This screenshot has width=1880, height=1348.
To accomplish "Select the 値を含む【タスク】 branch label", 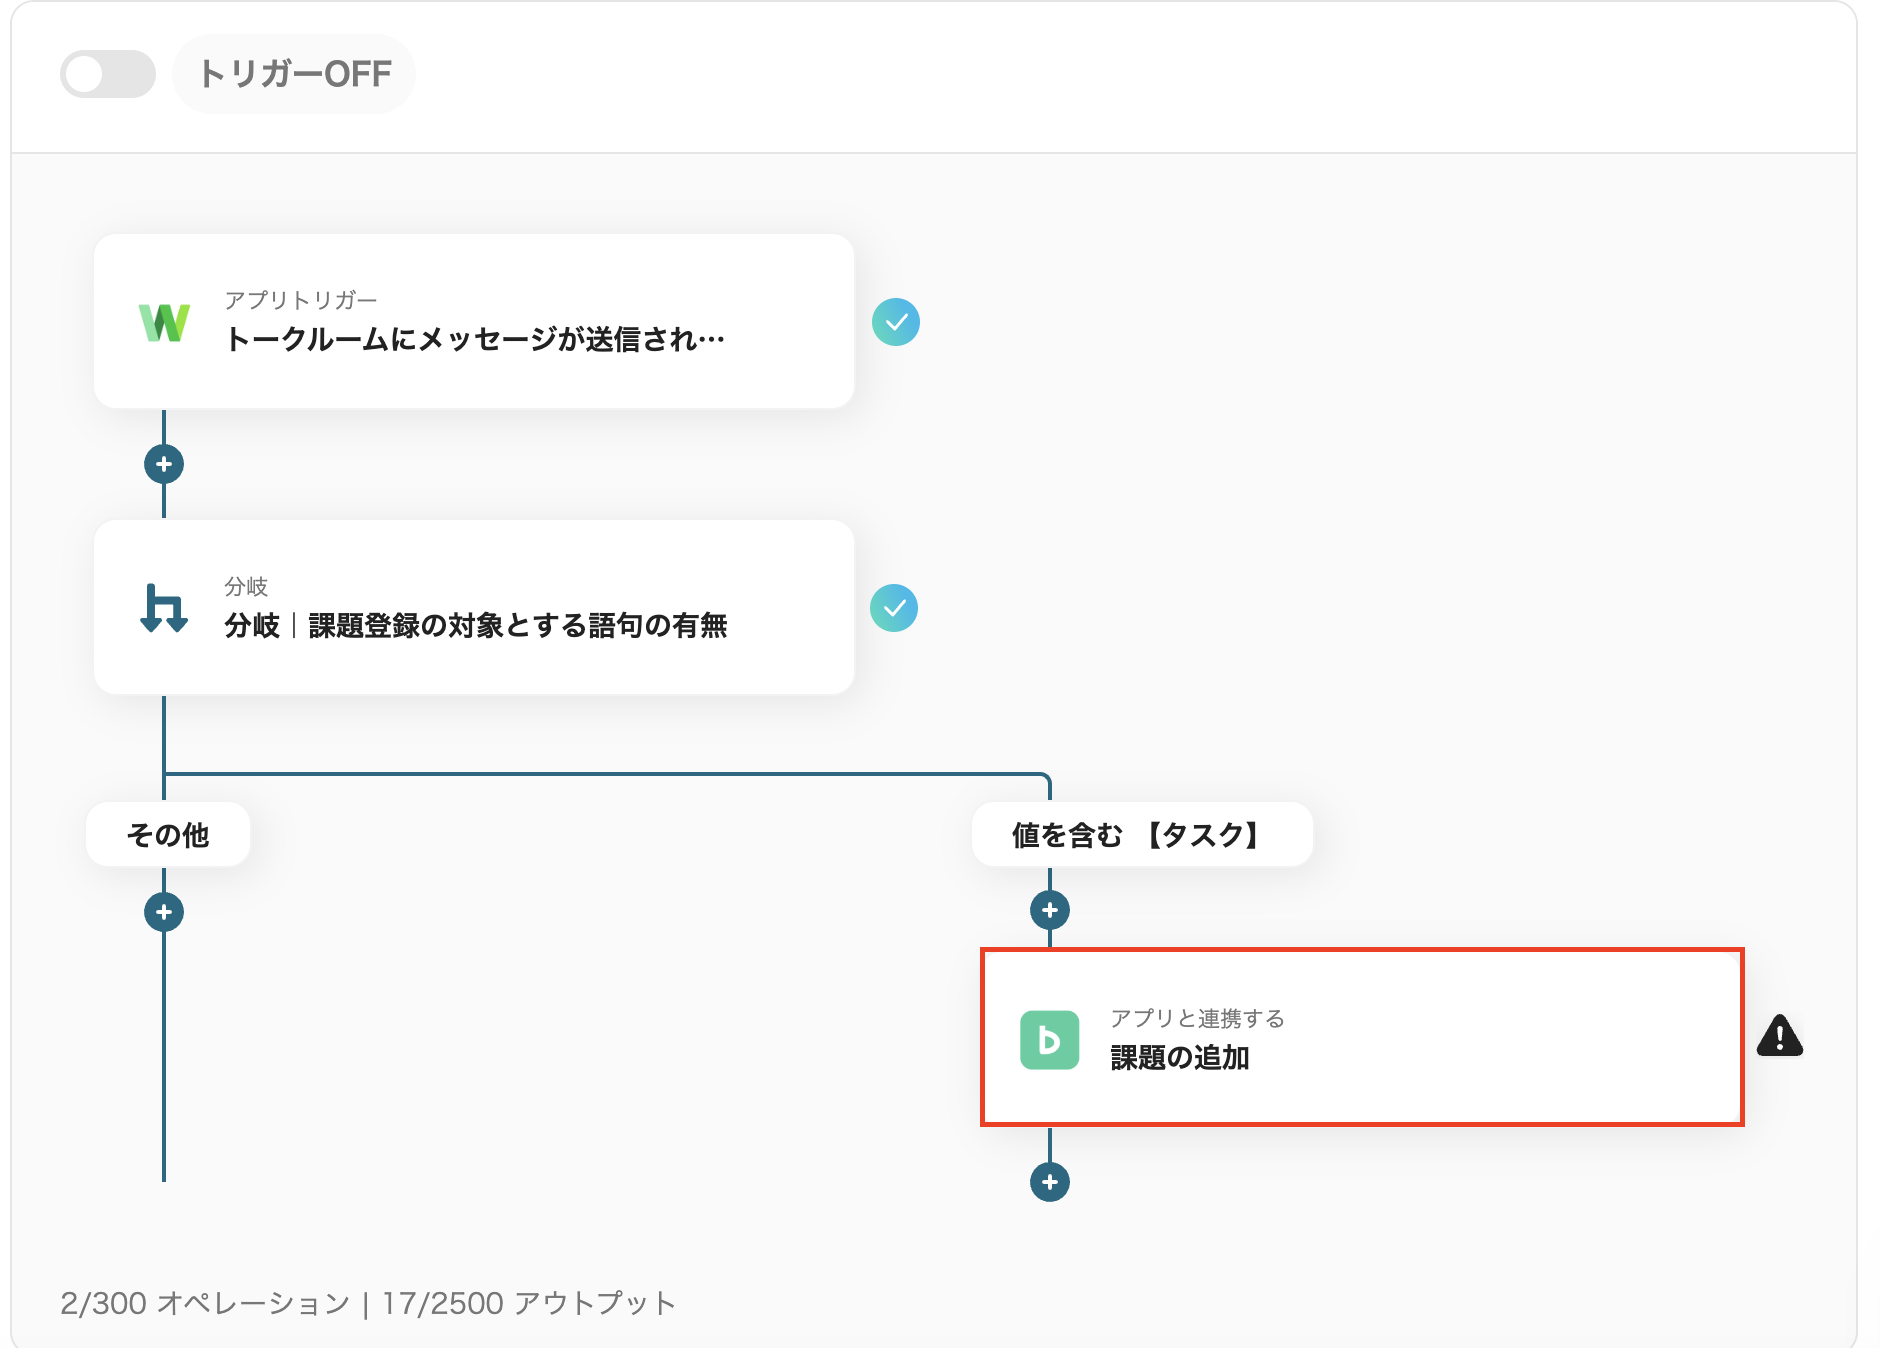I will tap(1141, 835).
